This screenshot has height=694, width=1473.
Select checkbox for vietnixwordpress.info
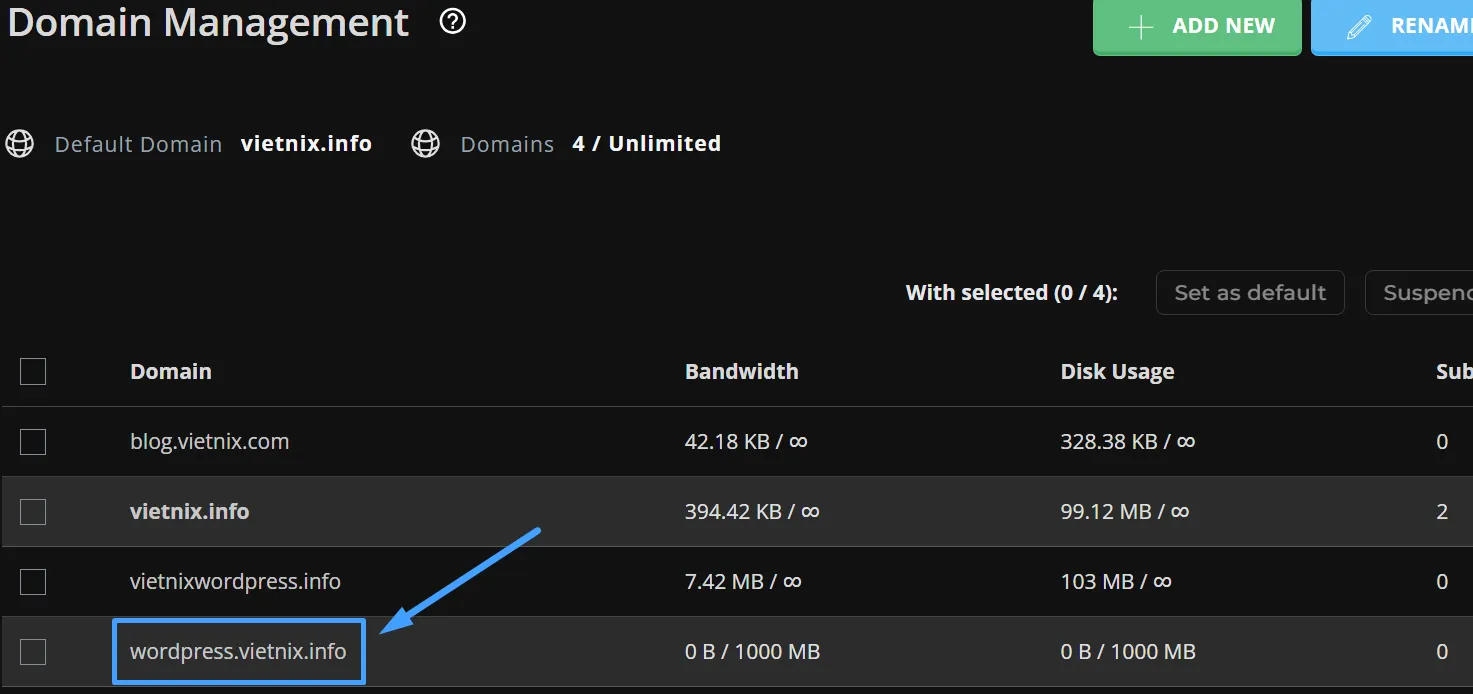click(x=33, y=582)
